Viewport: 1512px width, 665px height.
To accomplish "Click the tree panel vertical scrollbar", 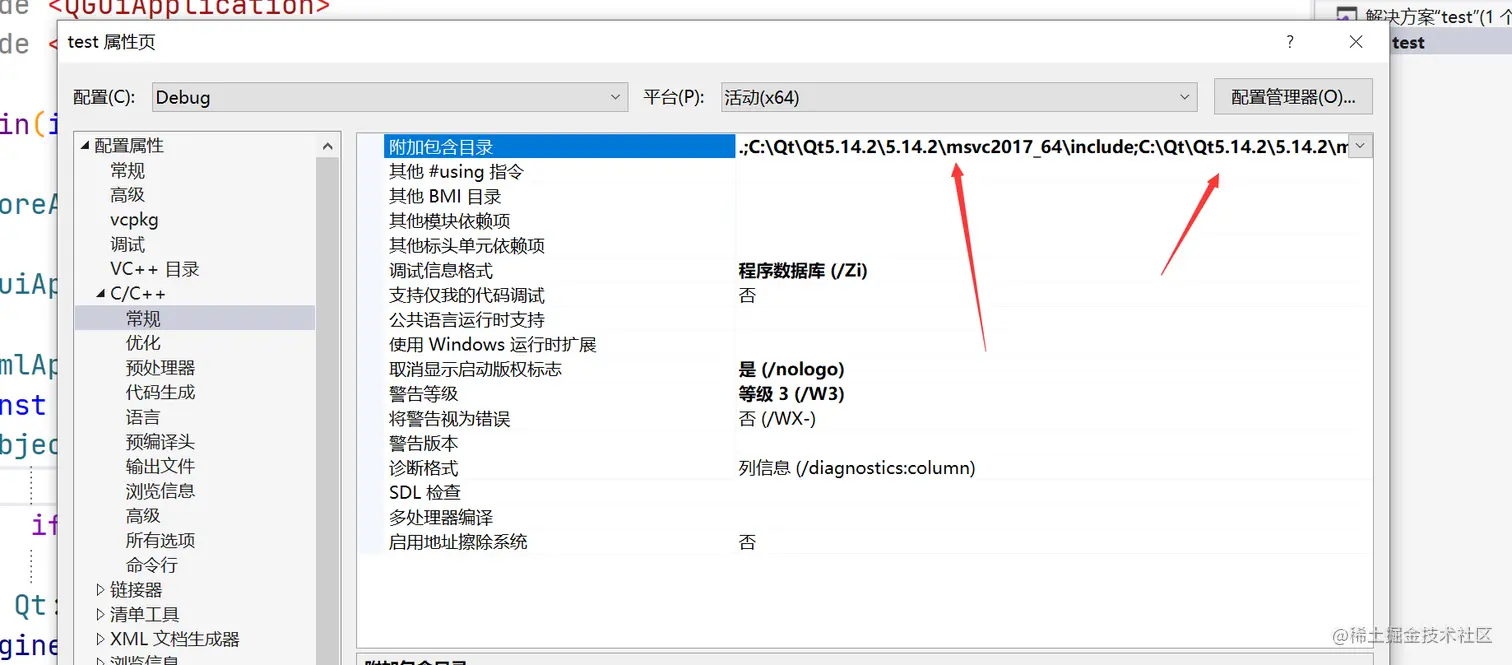I will (328, 410).
